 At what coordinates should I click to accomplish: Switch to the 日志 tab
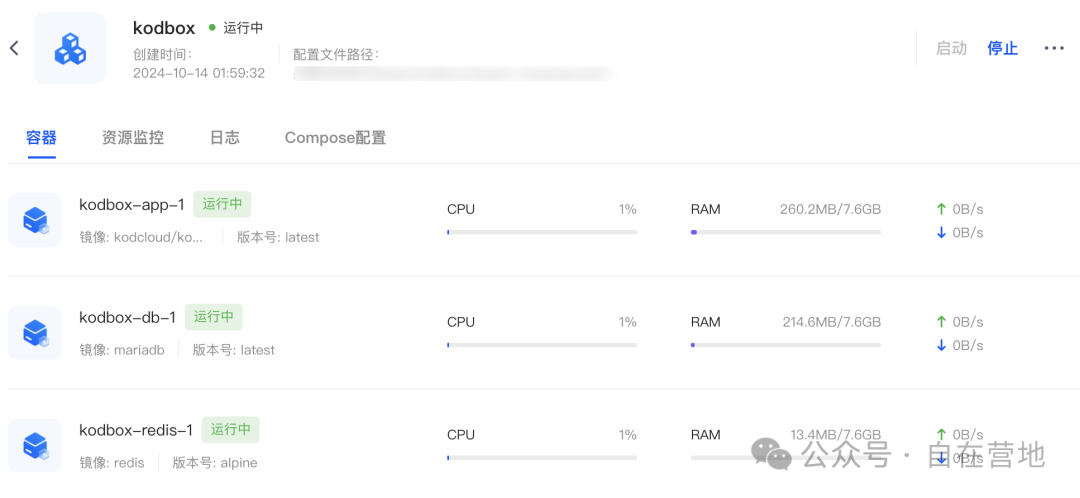tap(224, 138)
